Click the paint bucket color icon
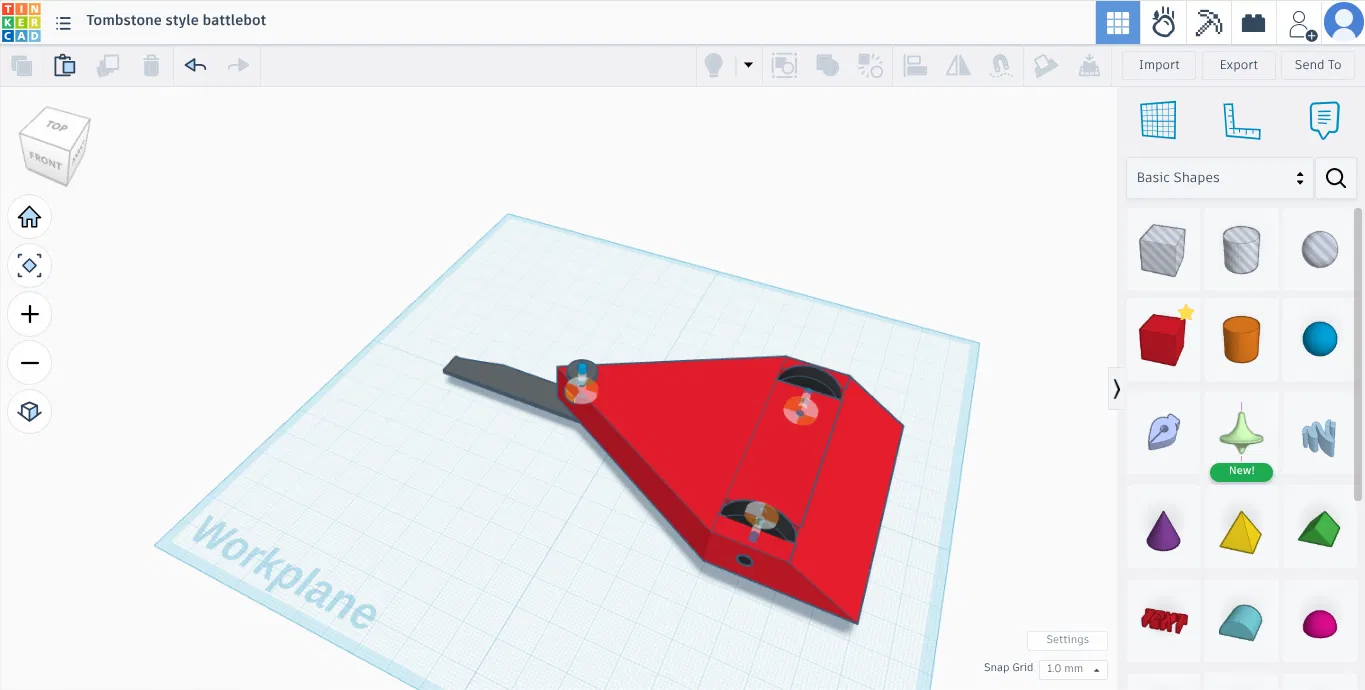The image size is (1365, 690). tap(1046, 66)
